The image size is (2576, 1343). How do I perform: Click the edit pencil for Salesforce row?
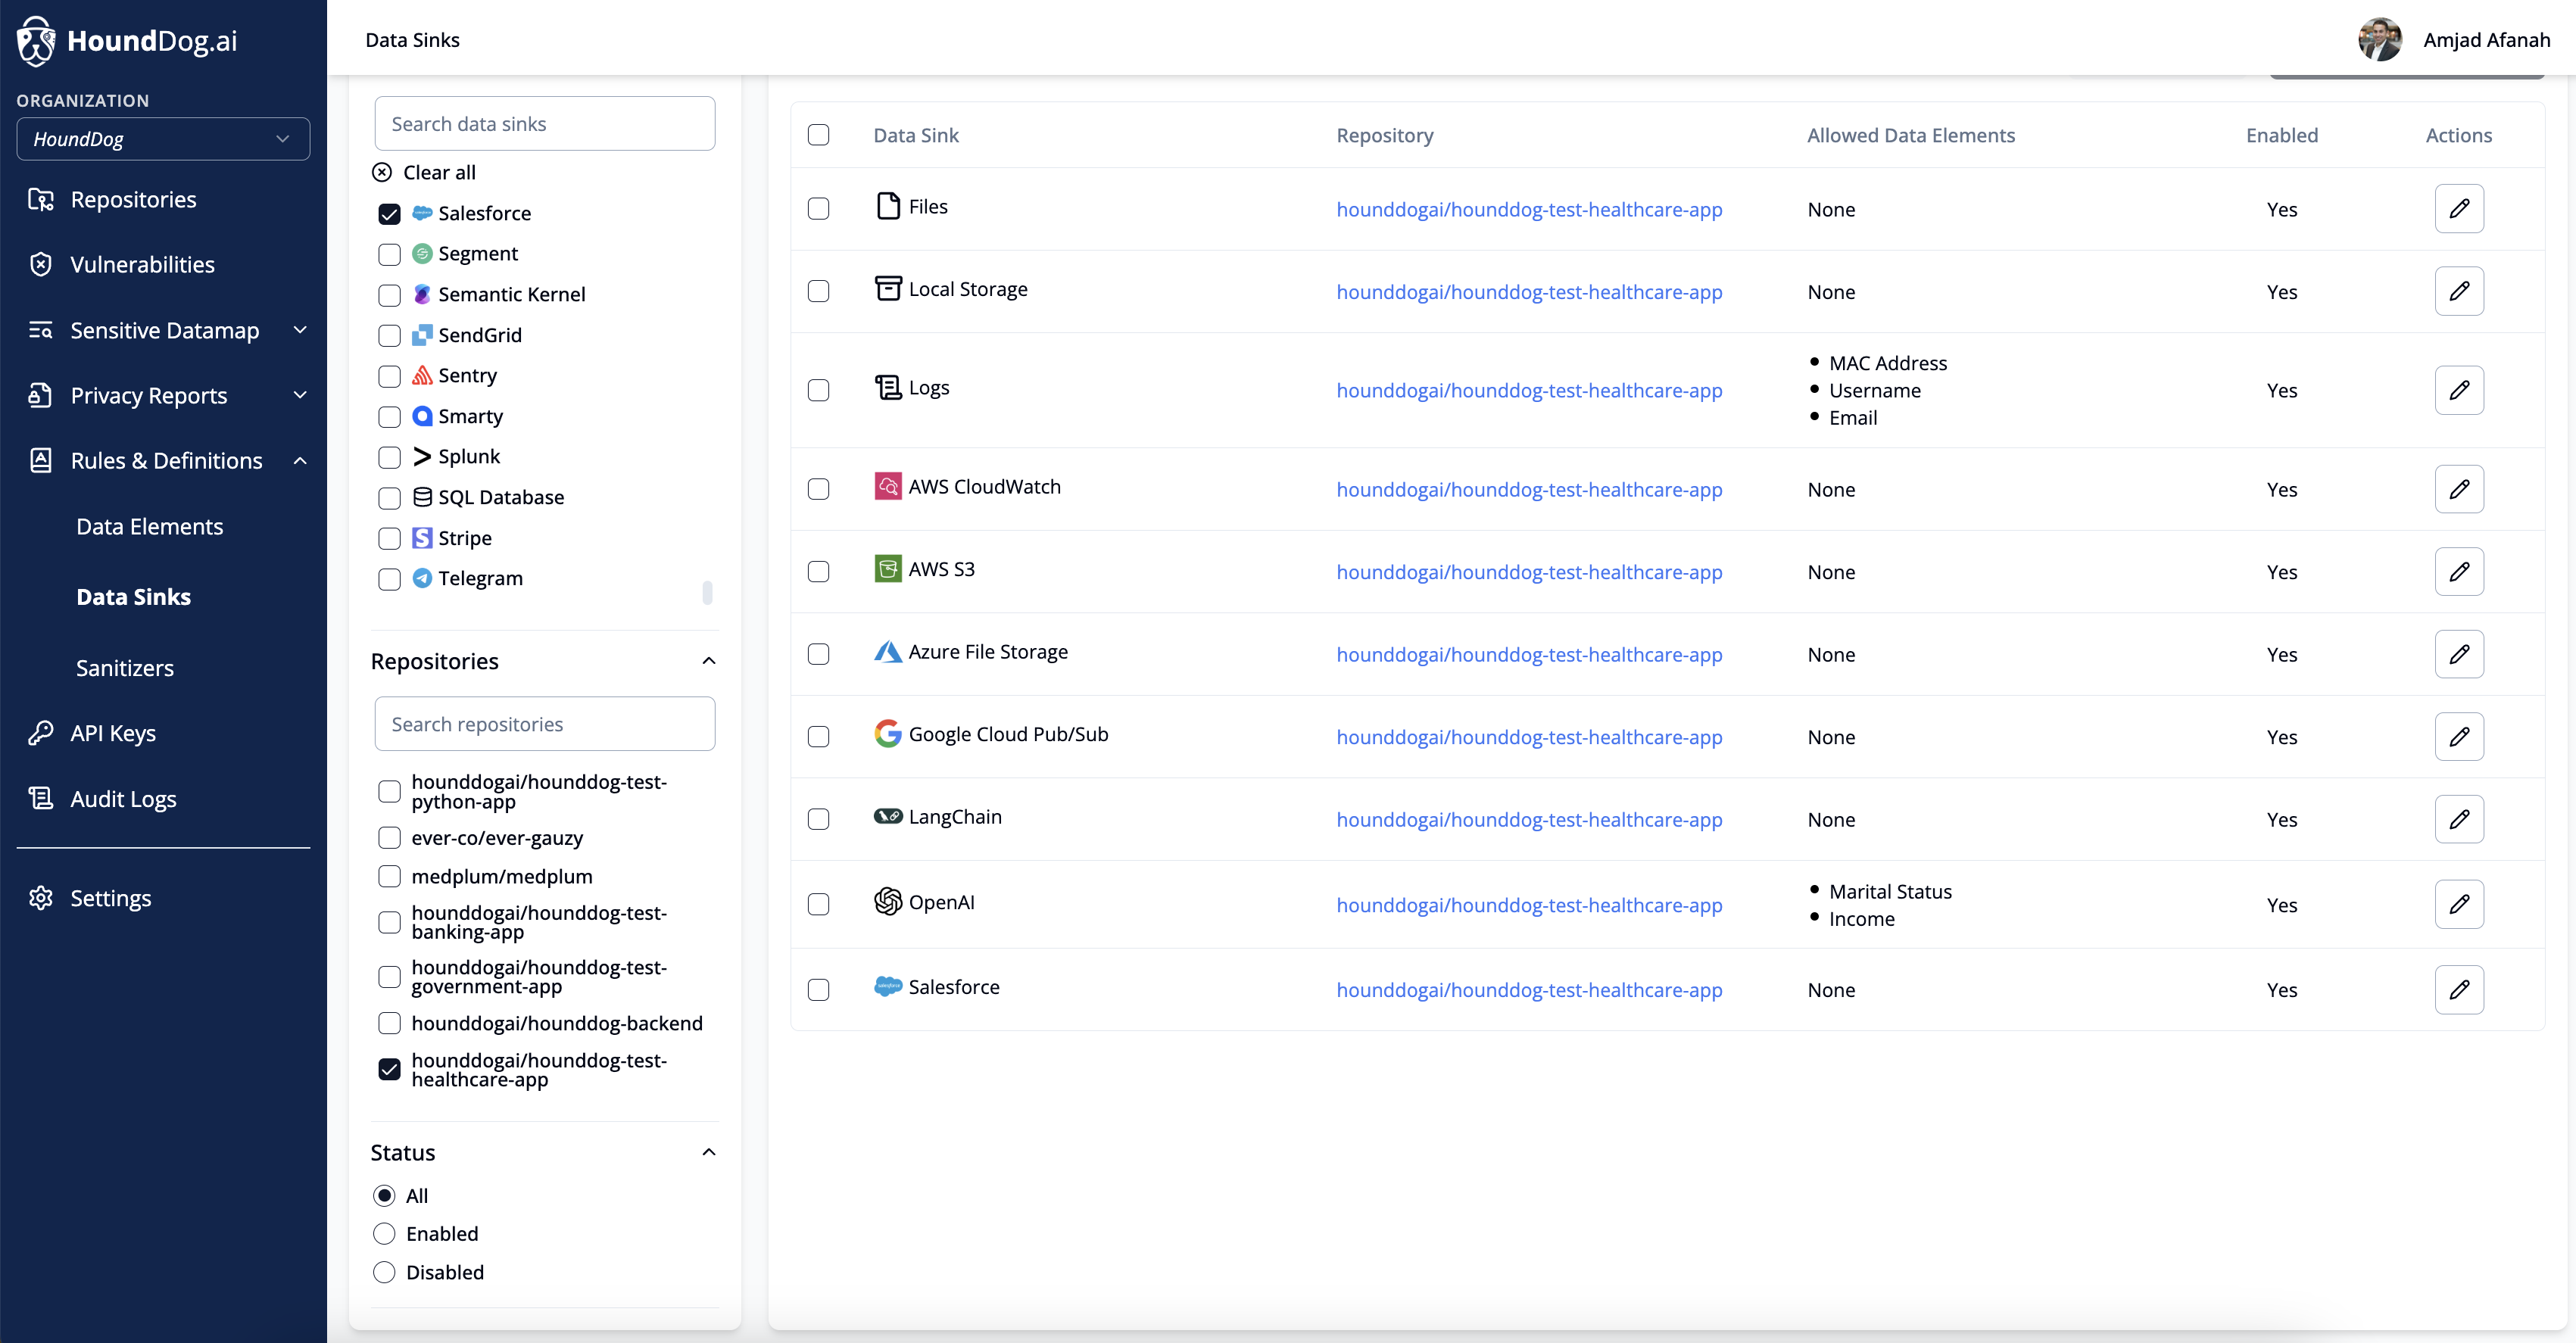coord(2458,989)
